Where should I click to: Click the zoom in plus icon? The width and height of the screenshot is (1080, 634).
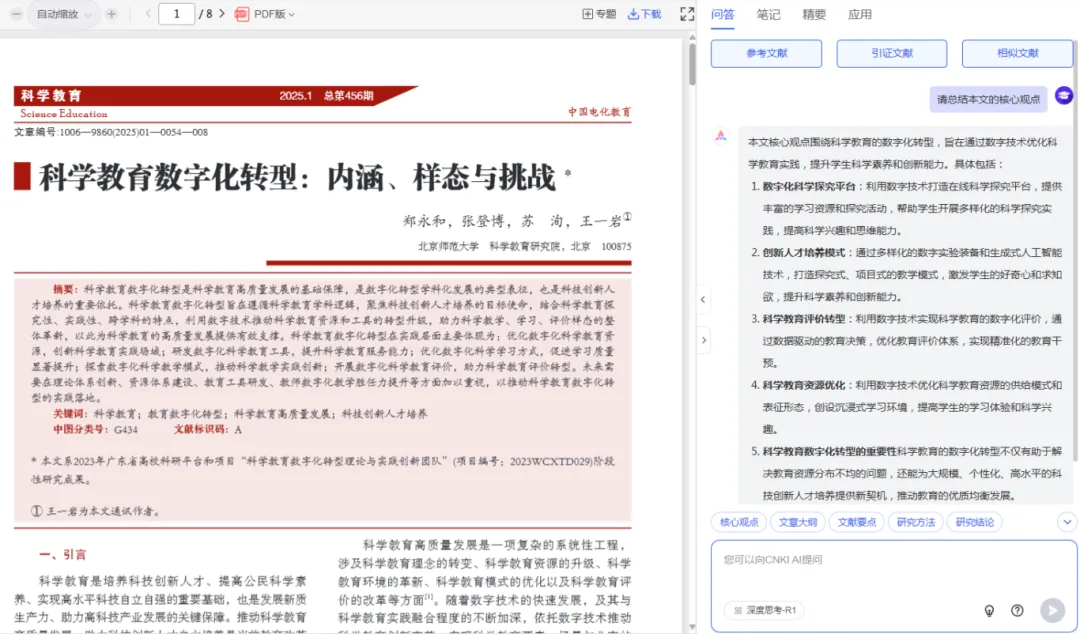point(111,14)
